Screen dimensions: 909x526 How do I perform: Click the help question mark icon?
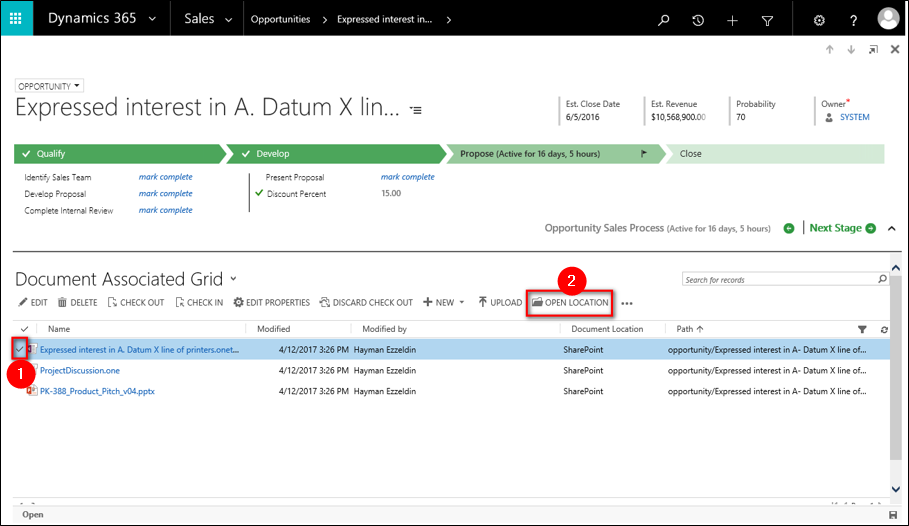click(853, 20)
